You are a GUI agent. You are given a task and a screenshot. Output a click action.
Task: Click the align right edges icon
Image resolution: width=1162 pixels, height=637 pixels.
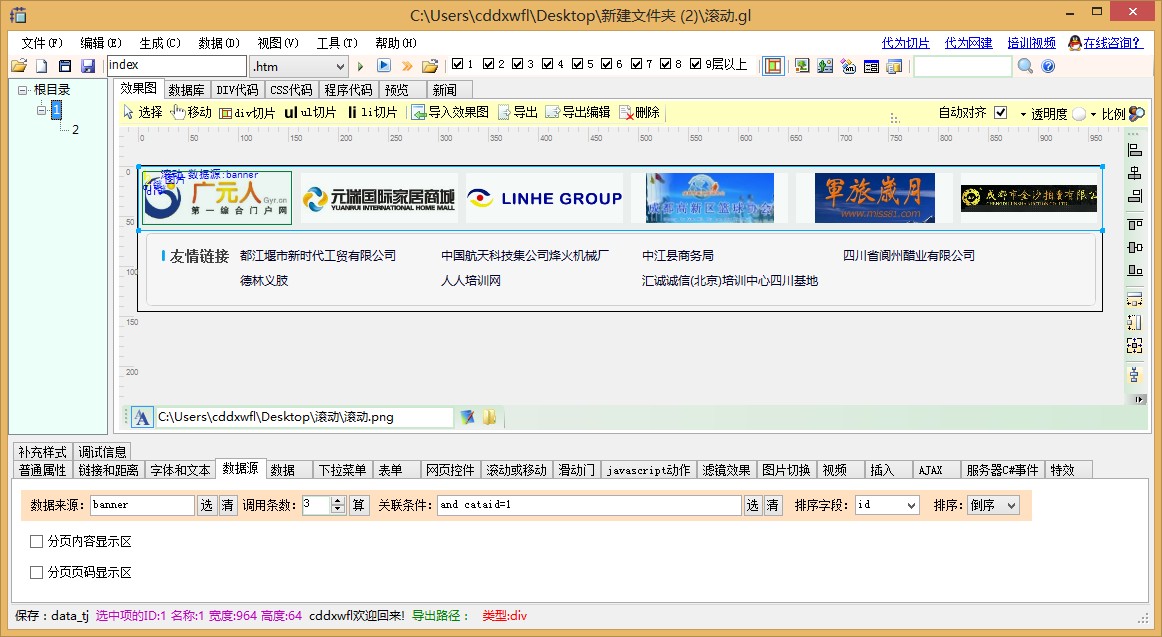click(x=1135, y=196)
